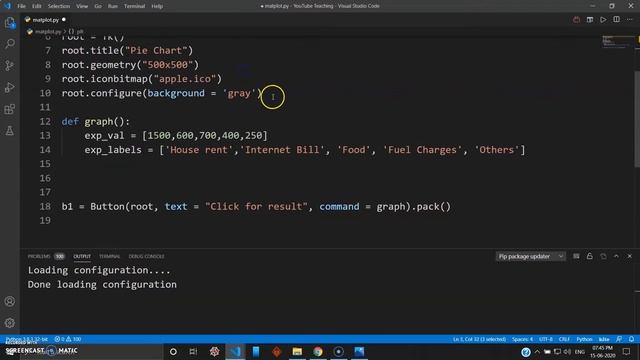Clear the output panel
This screenshot has width=640, height=360.
coord(576,256)
